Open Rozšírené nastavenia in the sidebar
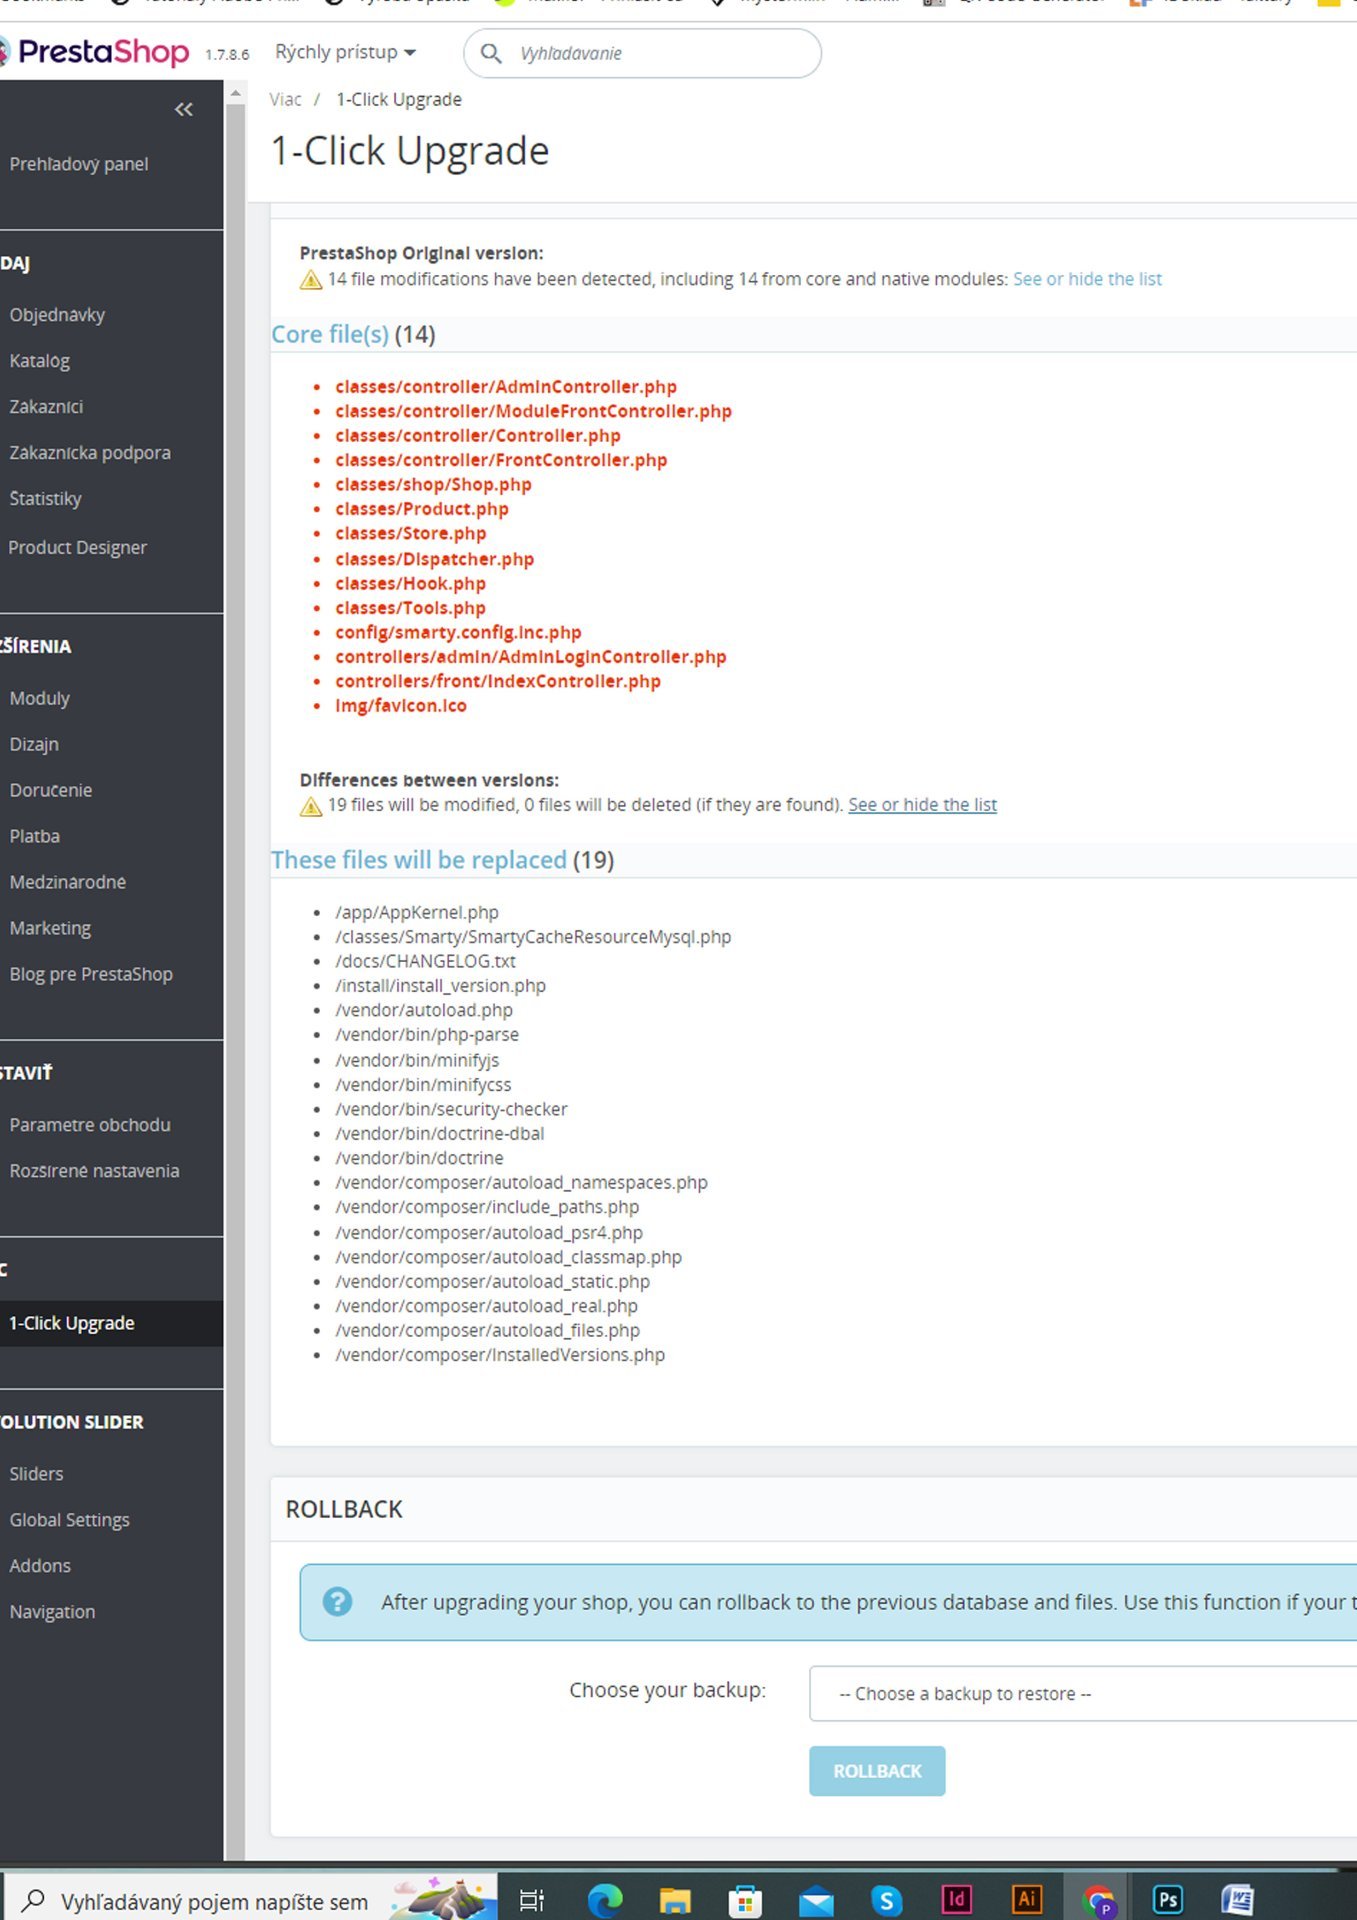This screenshot has height=1920, width=1357. point(94,1172)
